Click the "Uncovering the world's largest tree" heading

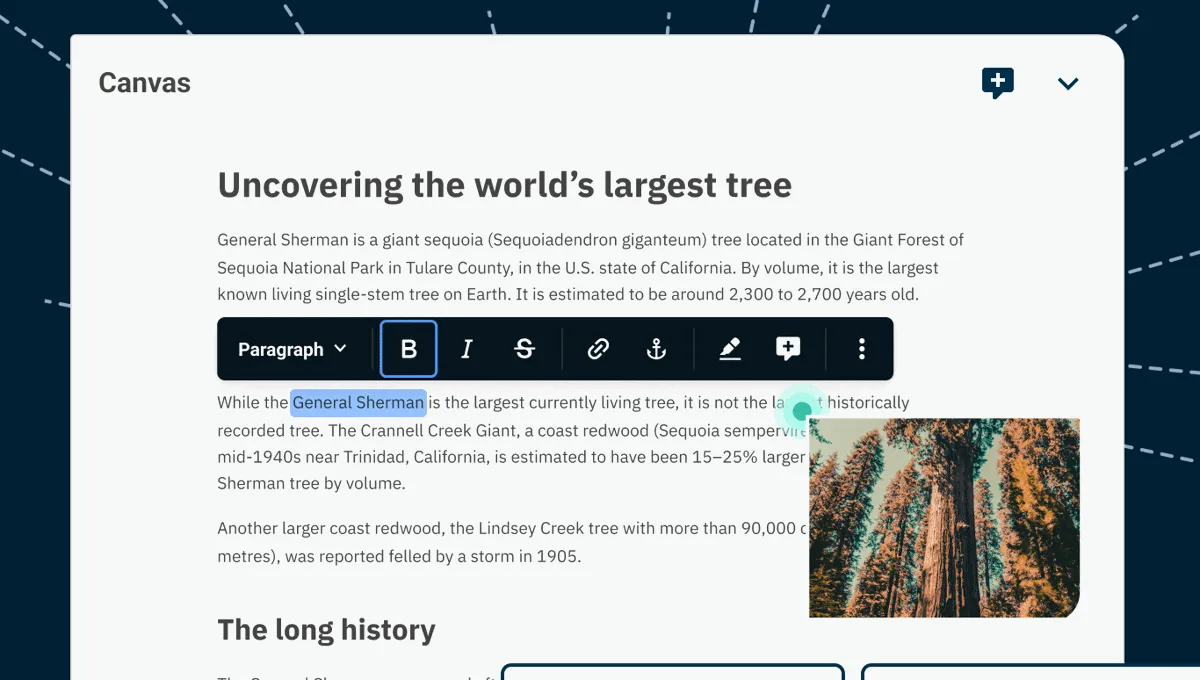point(504,185)
